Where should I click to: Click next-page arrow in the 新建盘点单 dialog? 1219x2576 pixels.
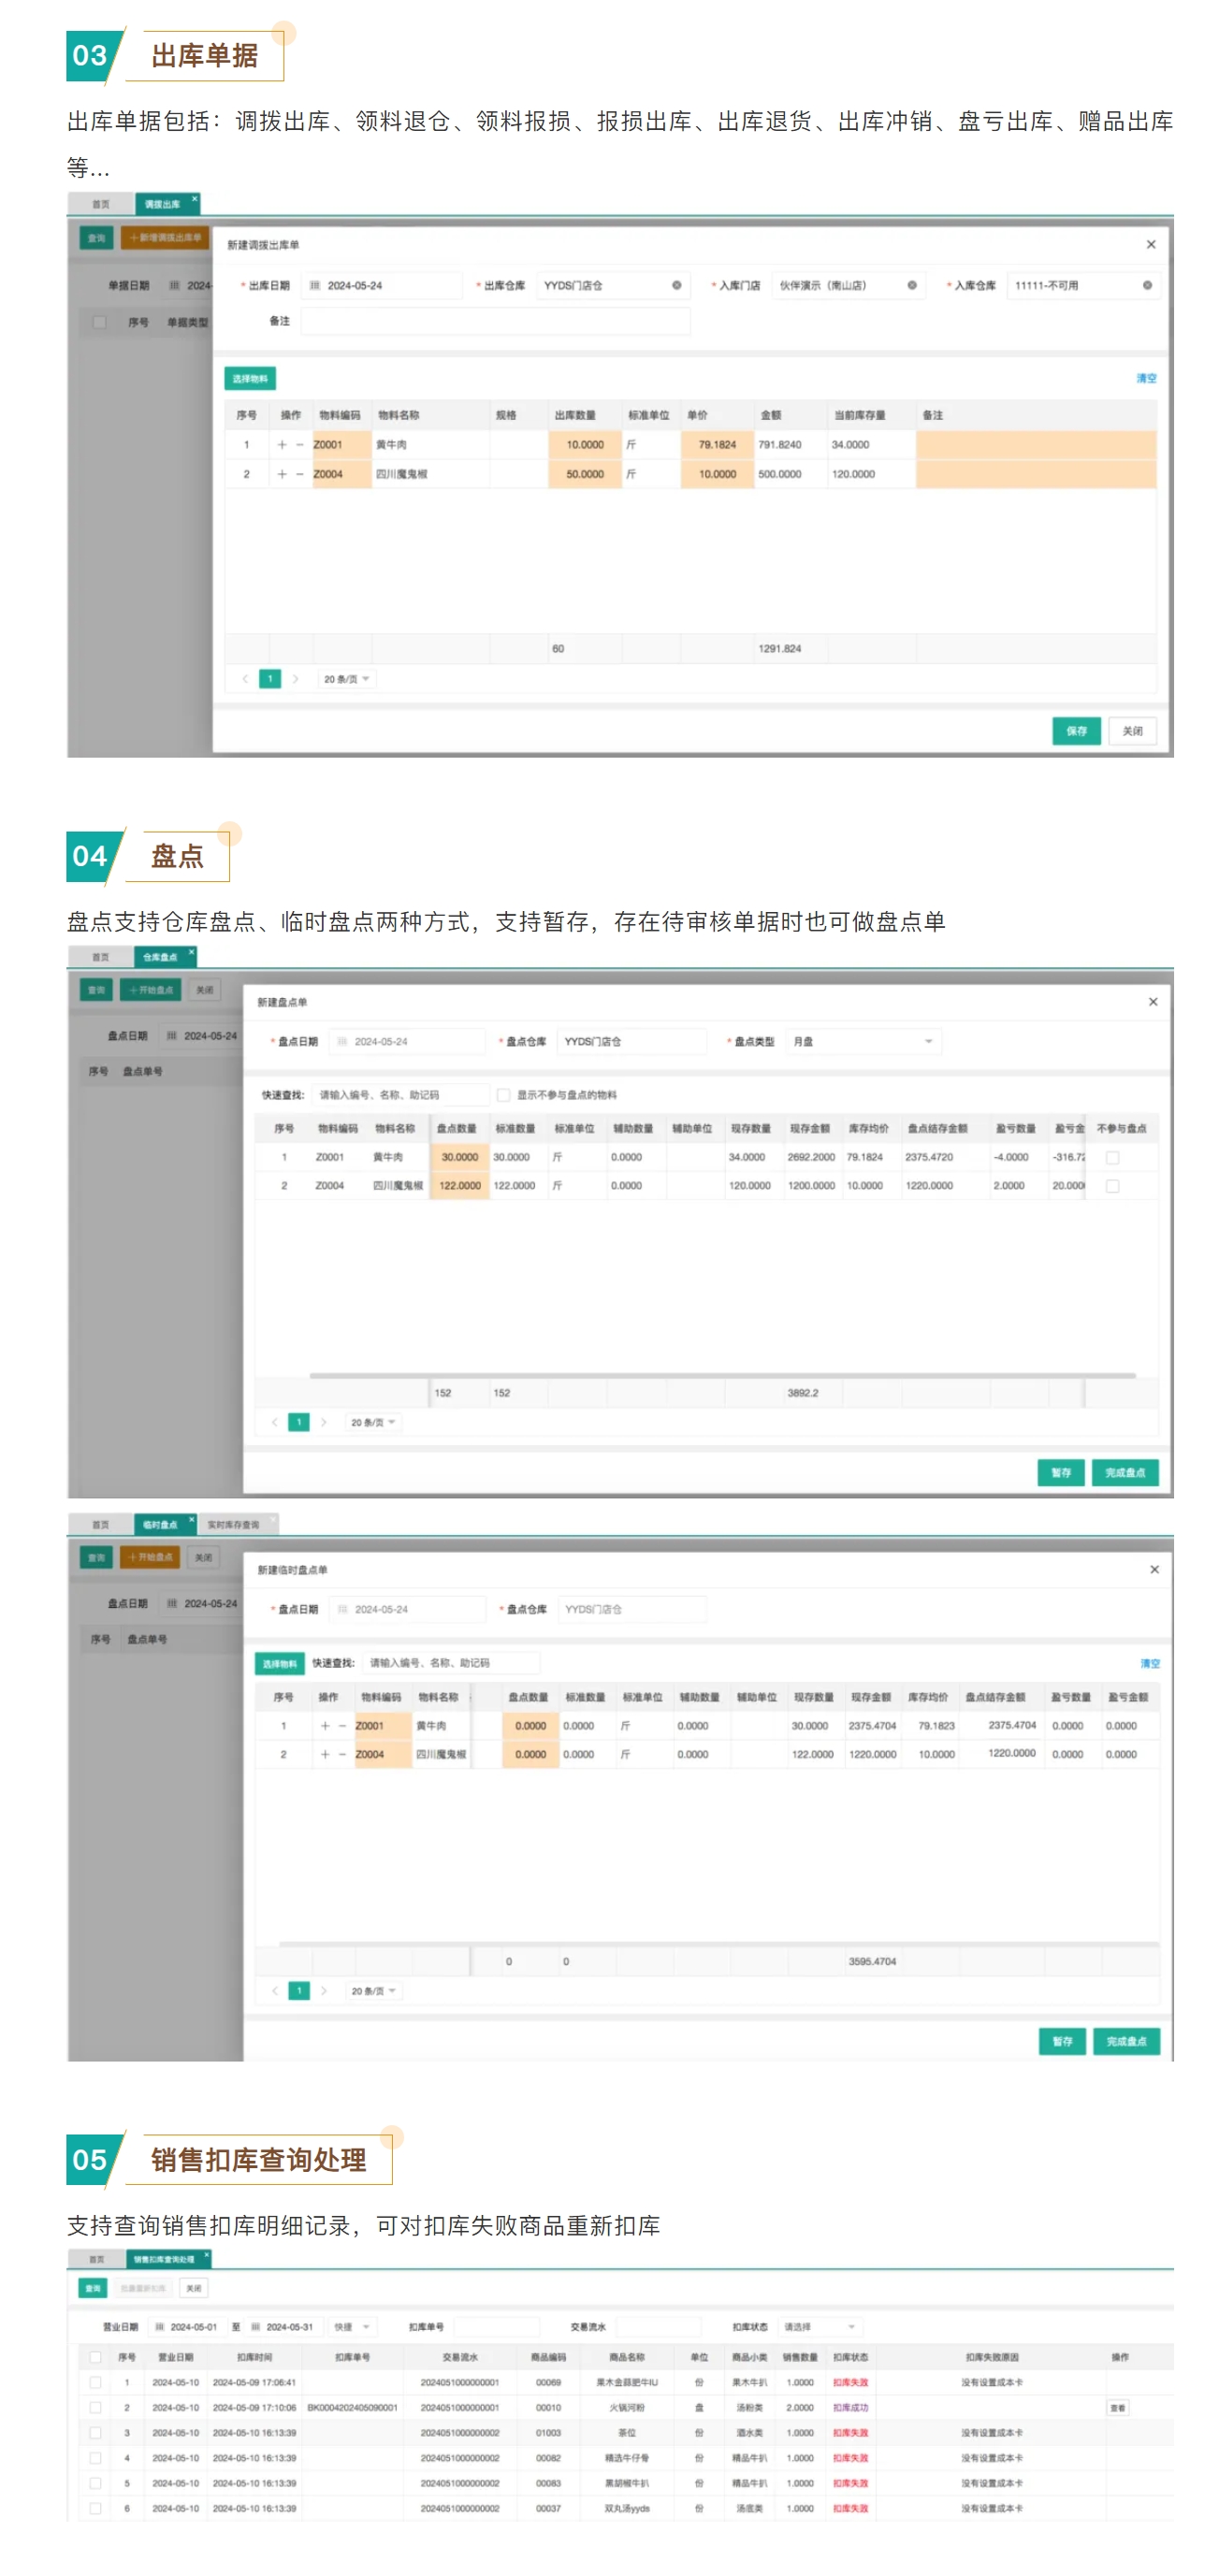[324, 1422]
